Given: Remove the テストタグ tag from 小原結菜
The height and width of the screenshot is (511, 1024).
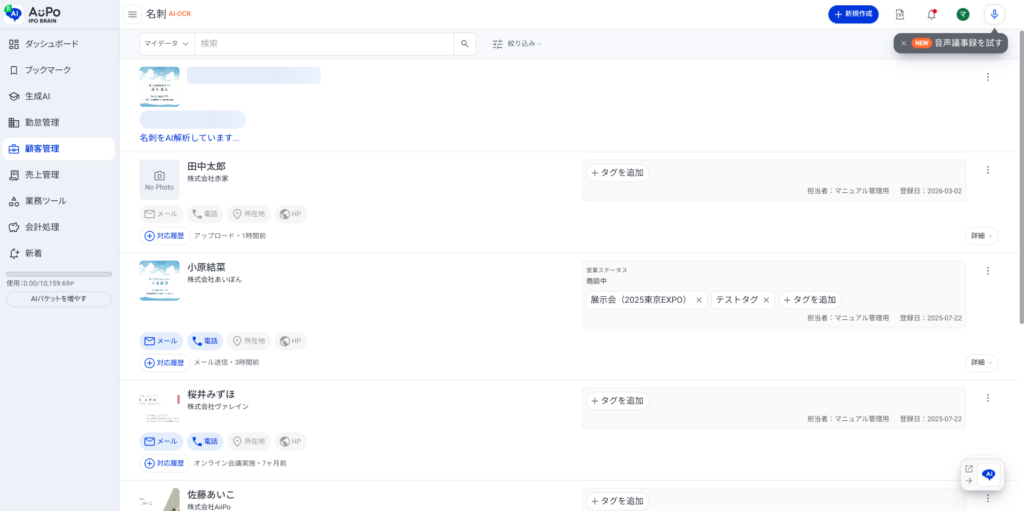Looking at the screenshot, I should (767, 300).
